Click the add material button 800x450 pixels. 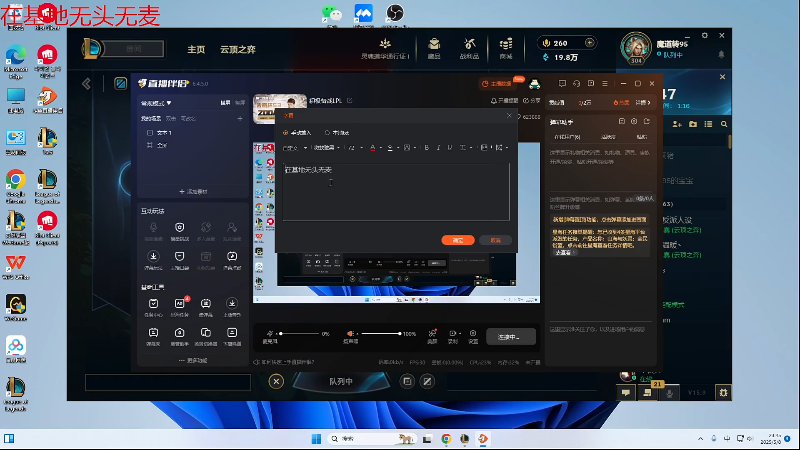tap(193, 191)
